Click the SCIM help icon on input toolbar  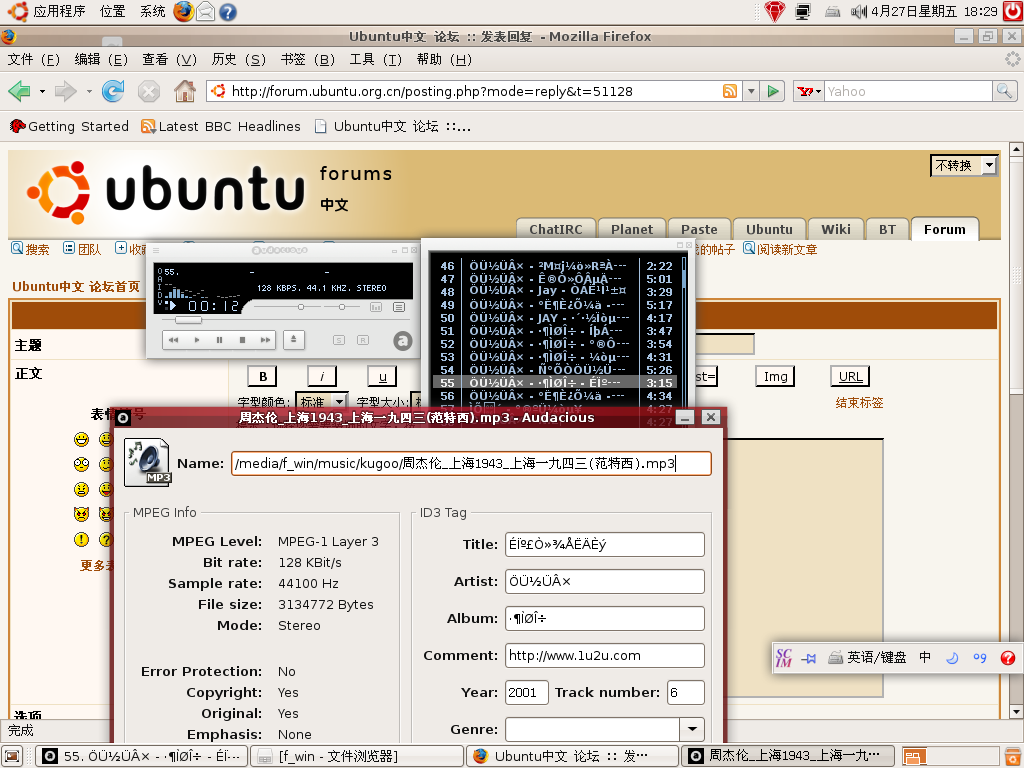pos(1008,658)
